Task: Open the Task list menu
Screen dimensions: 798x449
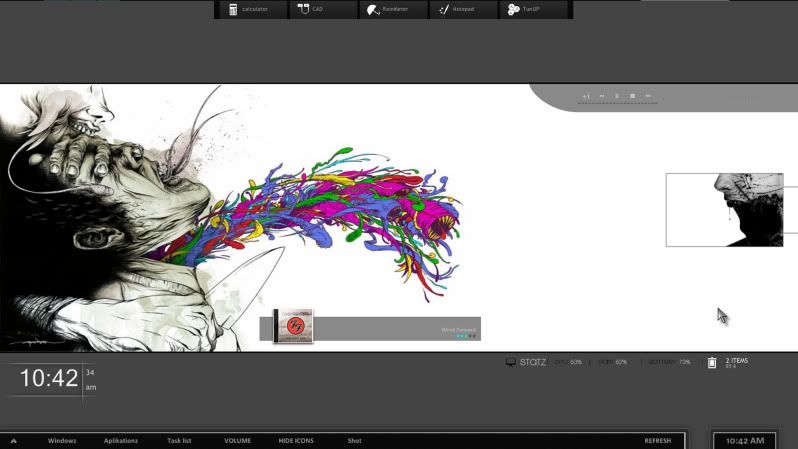Action: [179, 441]
